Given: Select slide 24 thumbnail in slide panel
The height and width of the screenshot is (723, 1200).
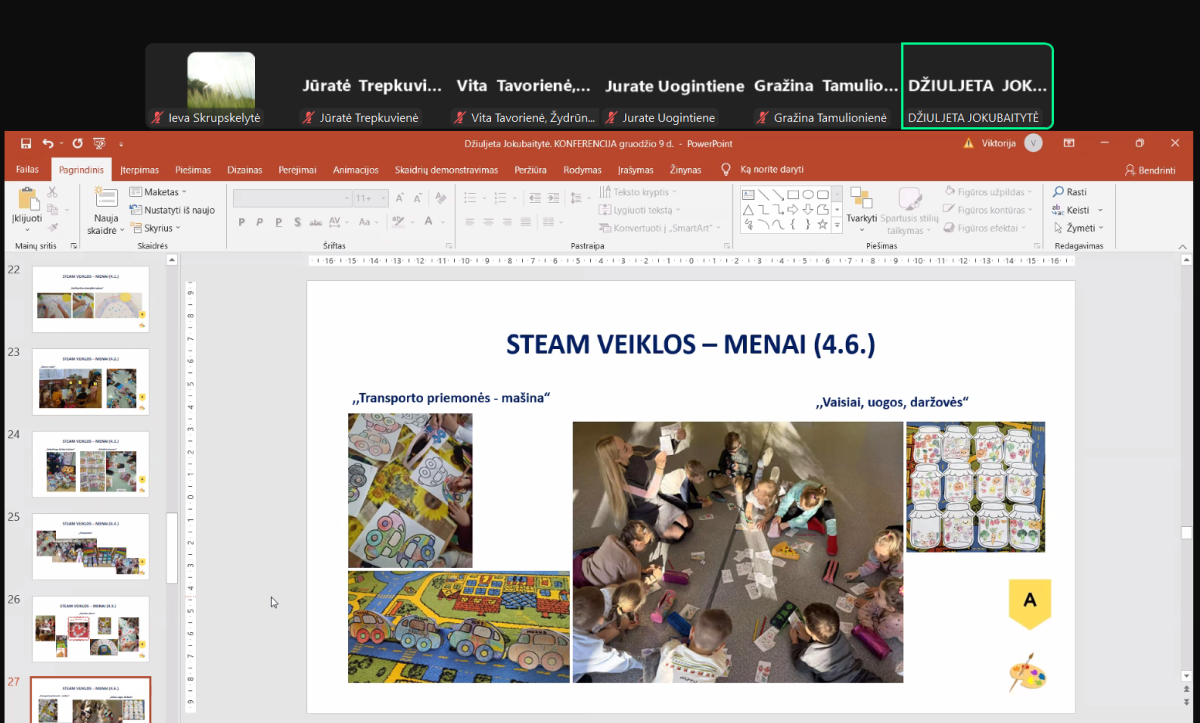Looking at the screenshot, I should [91, 464].
